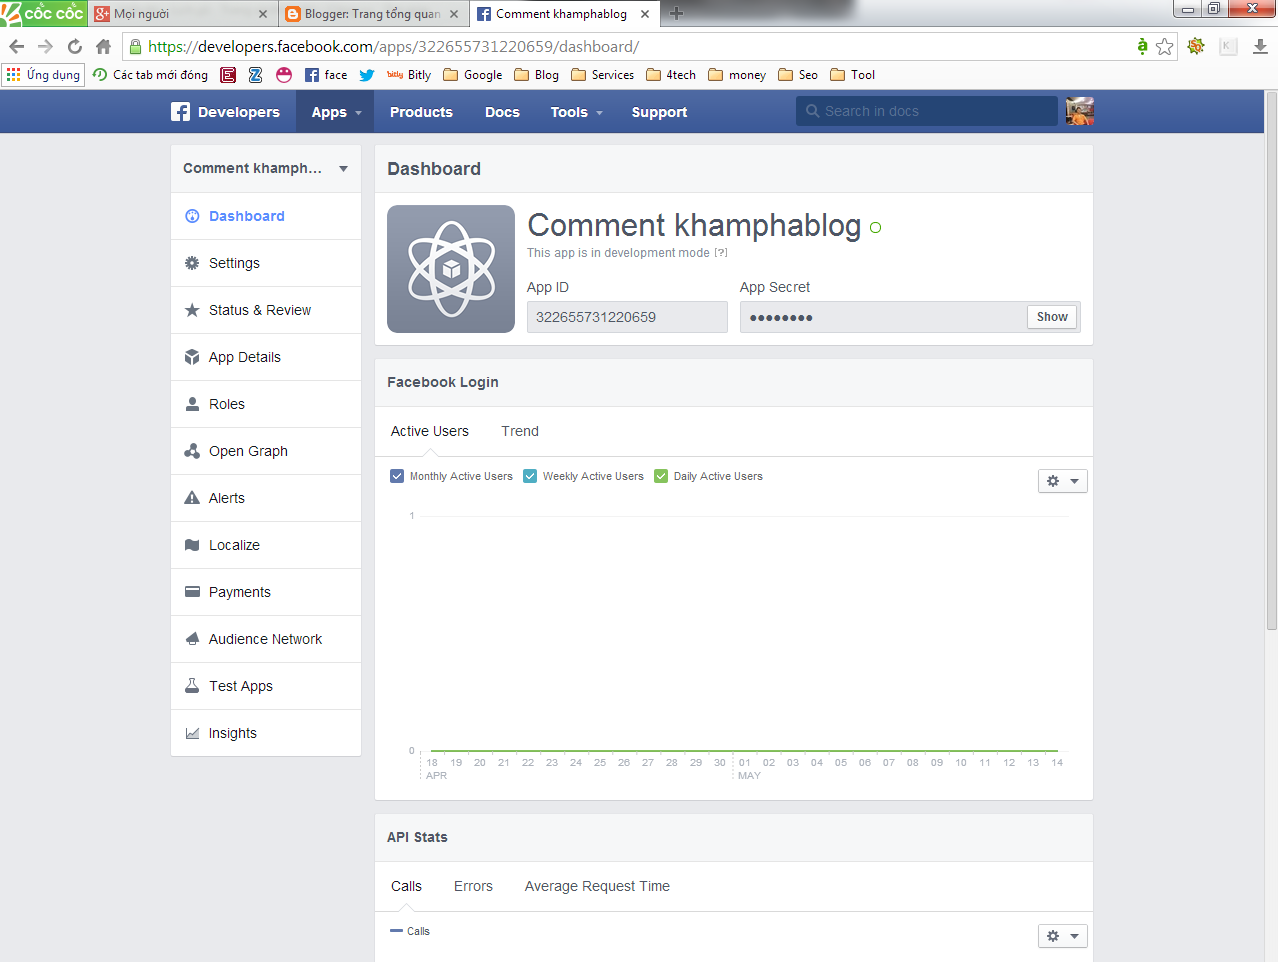1278x962 pixels.
Task: Select the Calls tab in API Stats
Action: (x=406, y=886)
